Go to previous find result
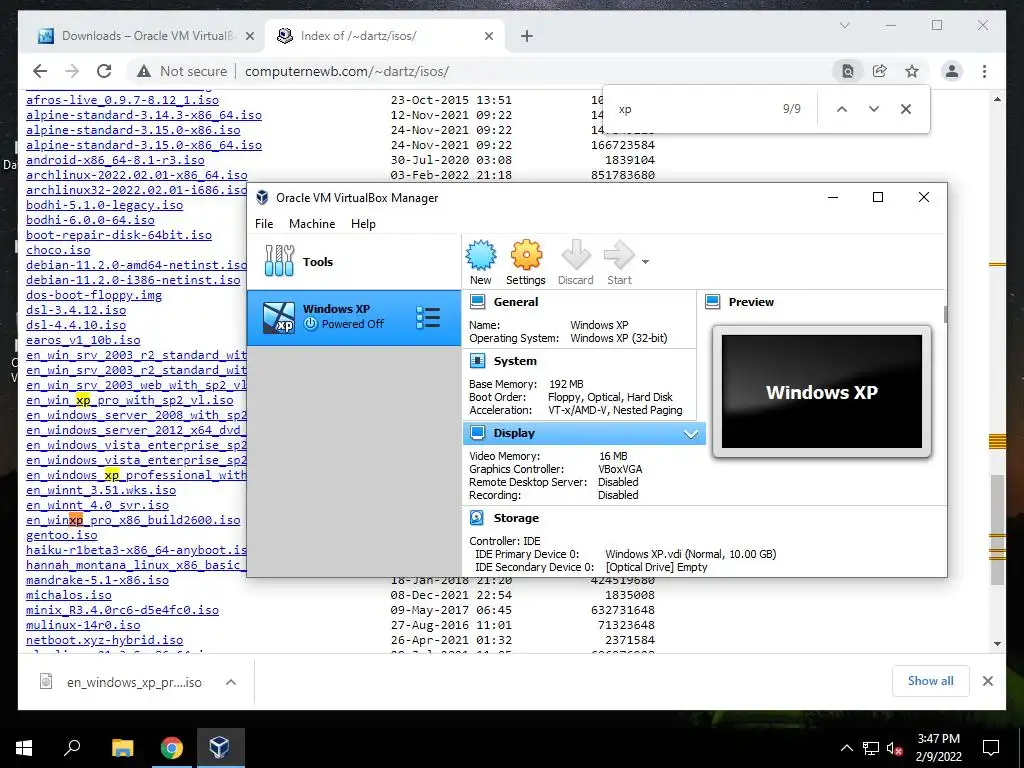Viewport: 1024px width, 768px height. [842, 109]
